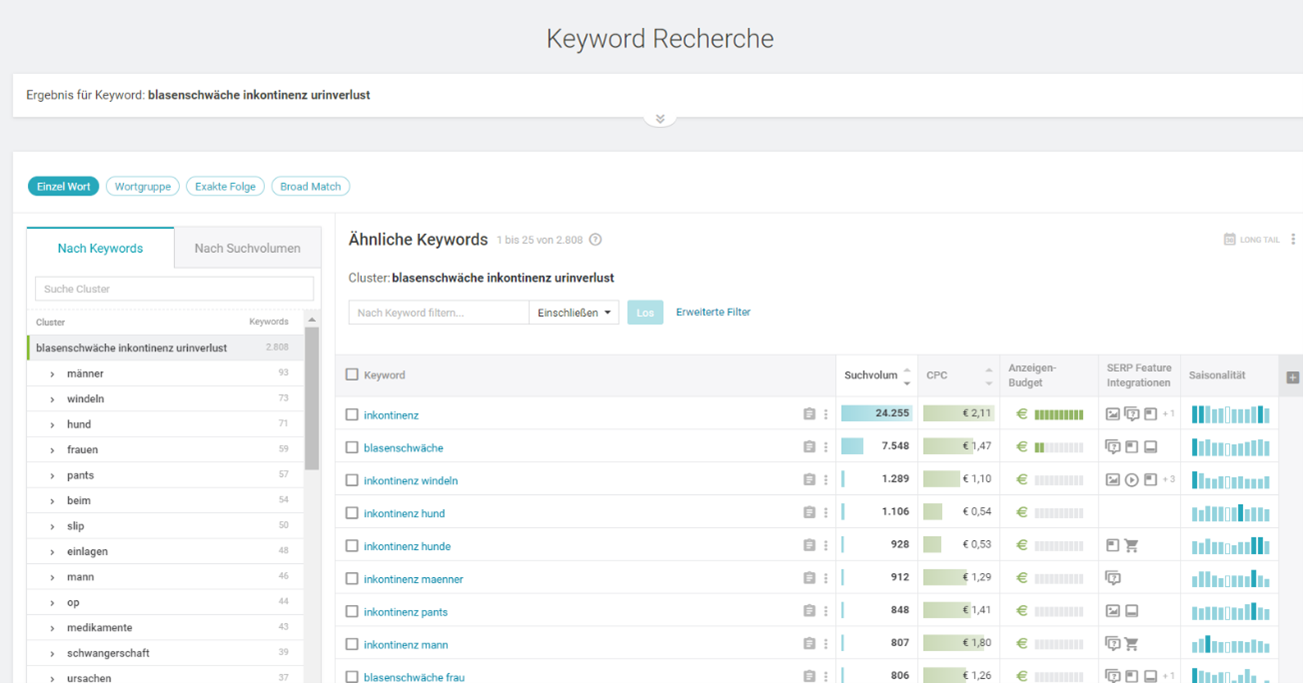
Task: Tick the checkbox for inkontinenz mann
Action: 352,644
